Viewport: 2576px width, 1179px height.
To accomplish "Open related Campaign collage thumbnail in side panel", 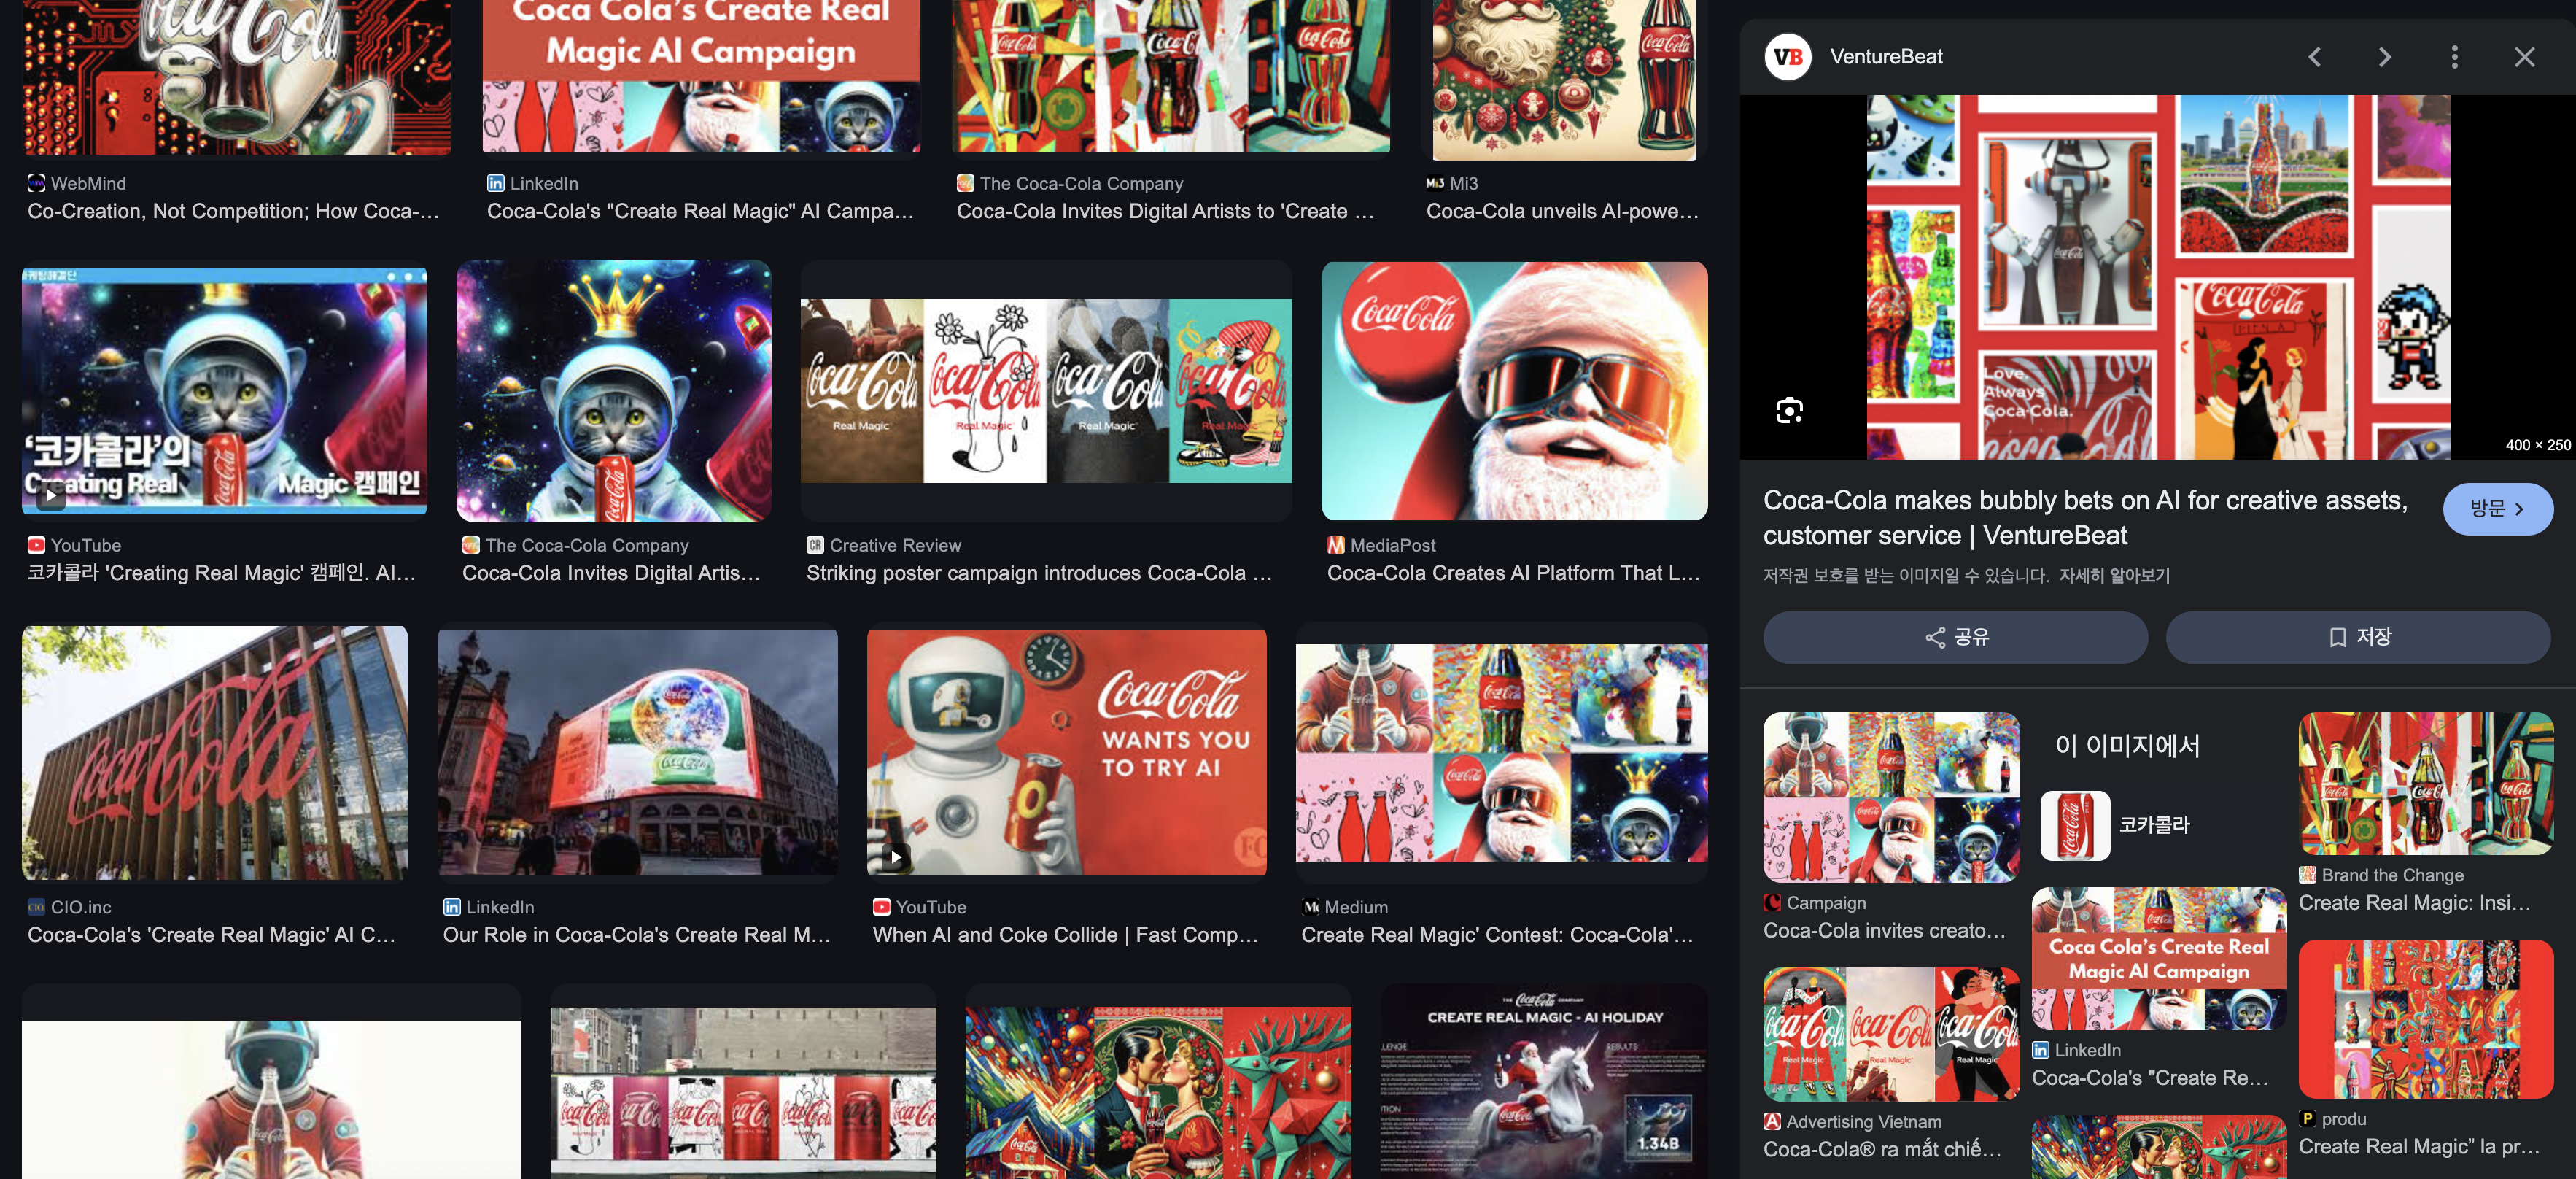I will click(1891, 797).
